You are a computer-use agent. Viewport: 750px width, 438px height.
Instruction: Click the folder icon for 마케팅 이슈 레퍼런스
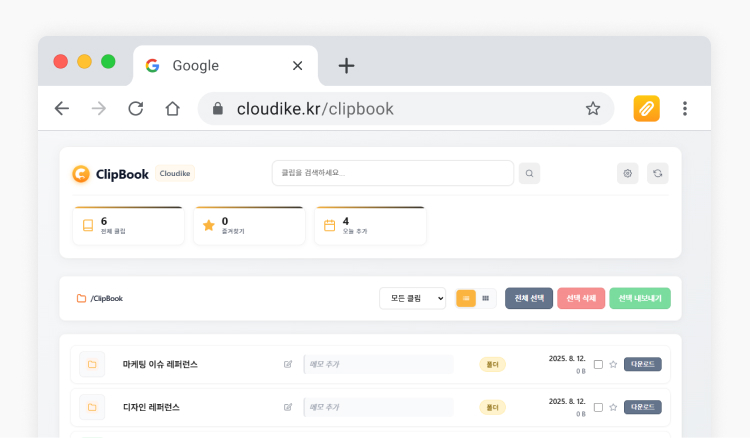coord(92,364)
